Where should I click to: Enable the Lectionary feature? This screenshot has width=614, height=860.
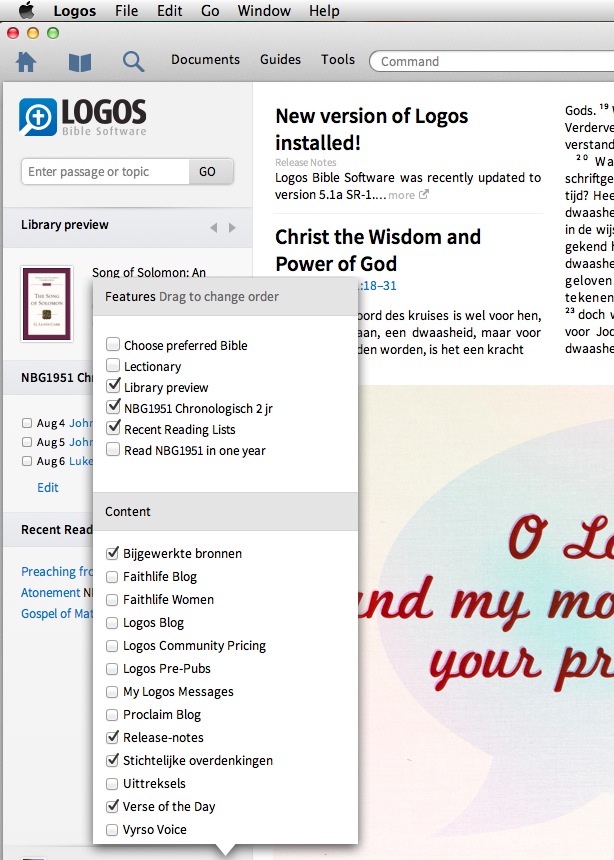tap(112, 365)
